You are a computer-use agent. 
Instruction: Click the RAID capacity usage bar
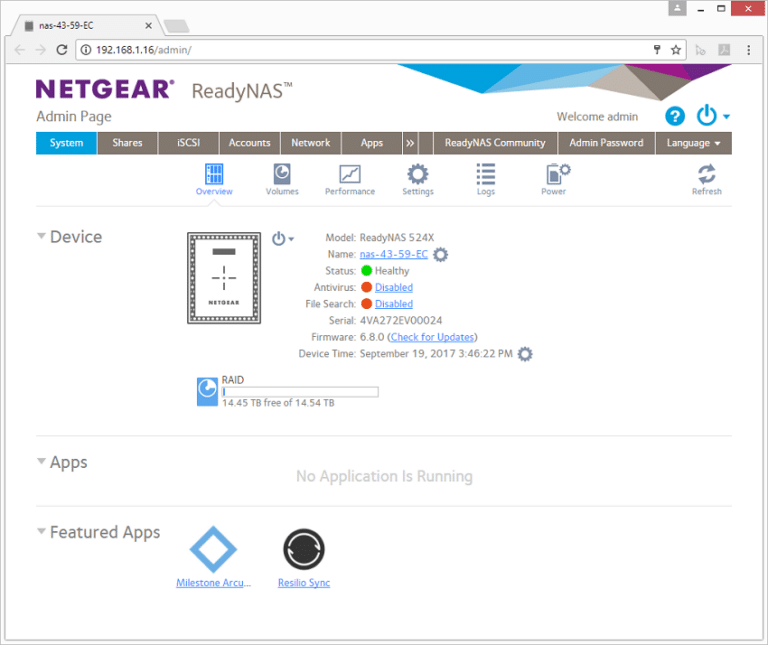pyautogui.click(x=300, y=392)
